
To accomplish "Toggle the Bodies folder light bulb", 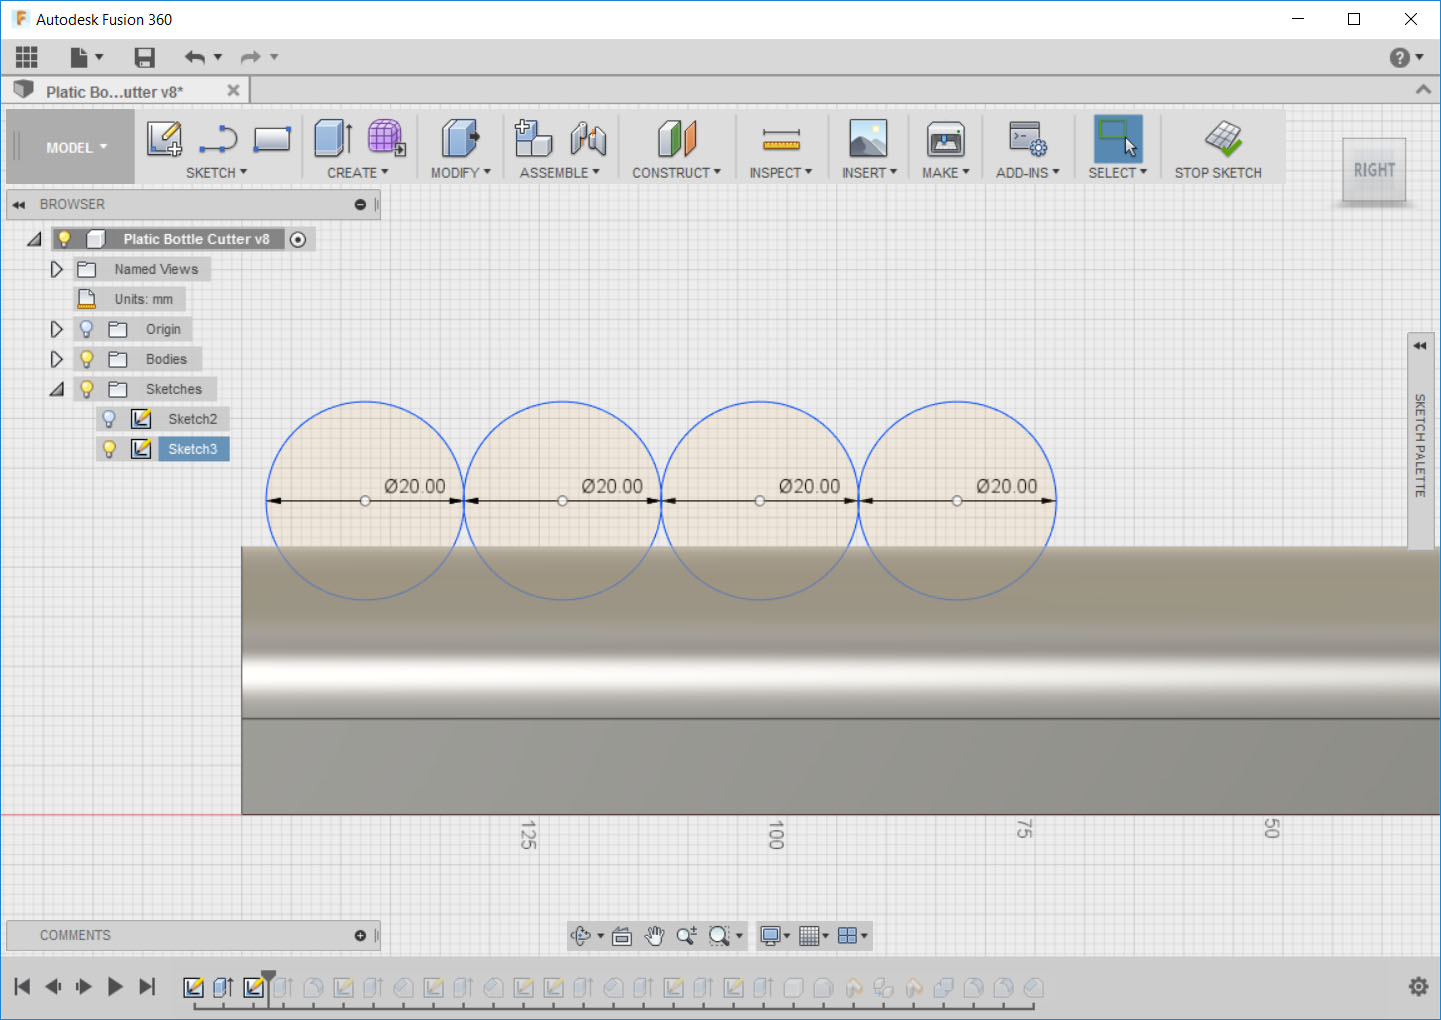I will tap(86, 358).
